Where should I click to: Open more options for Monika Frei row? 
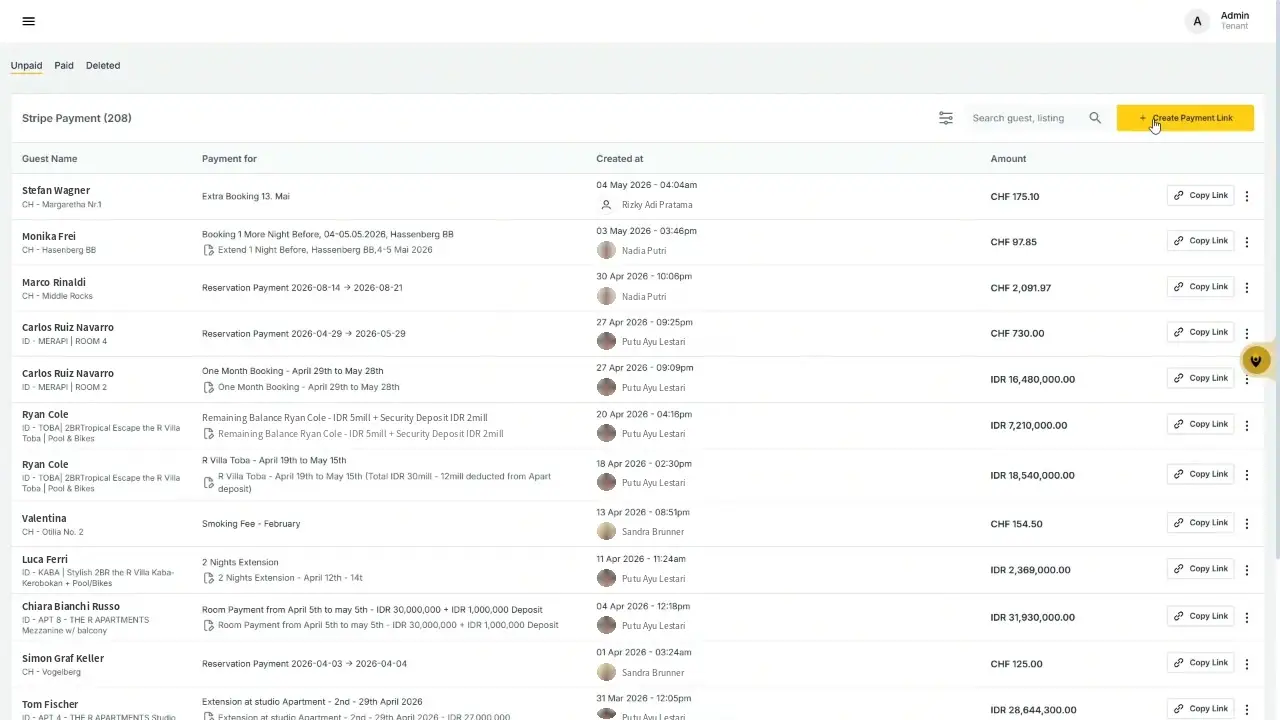tap(1246, 242)
